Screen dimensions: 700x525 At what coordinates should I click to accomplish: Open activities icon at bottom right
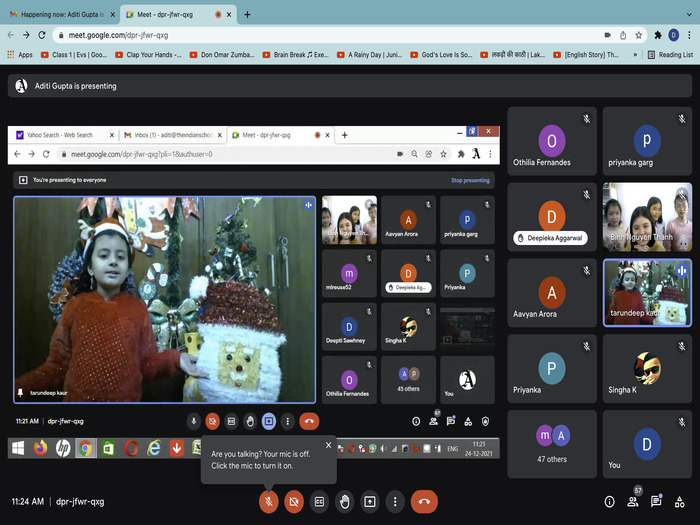pos(679,502)
